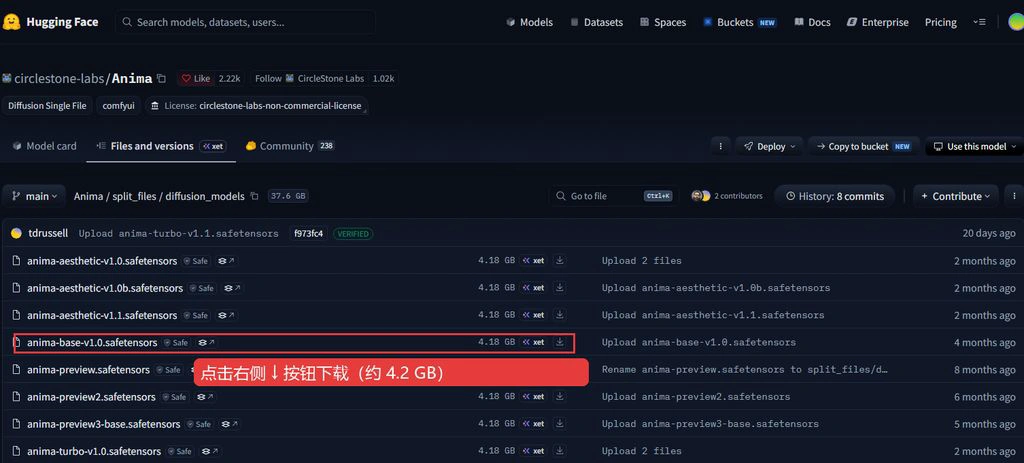Open anima-aesthetic-v1.1.safetensors file link

pyautogui.click(x=102, y=315)
